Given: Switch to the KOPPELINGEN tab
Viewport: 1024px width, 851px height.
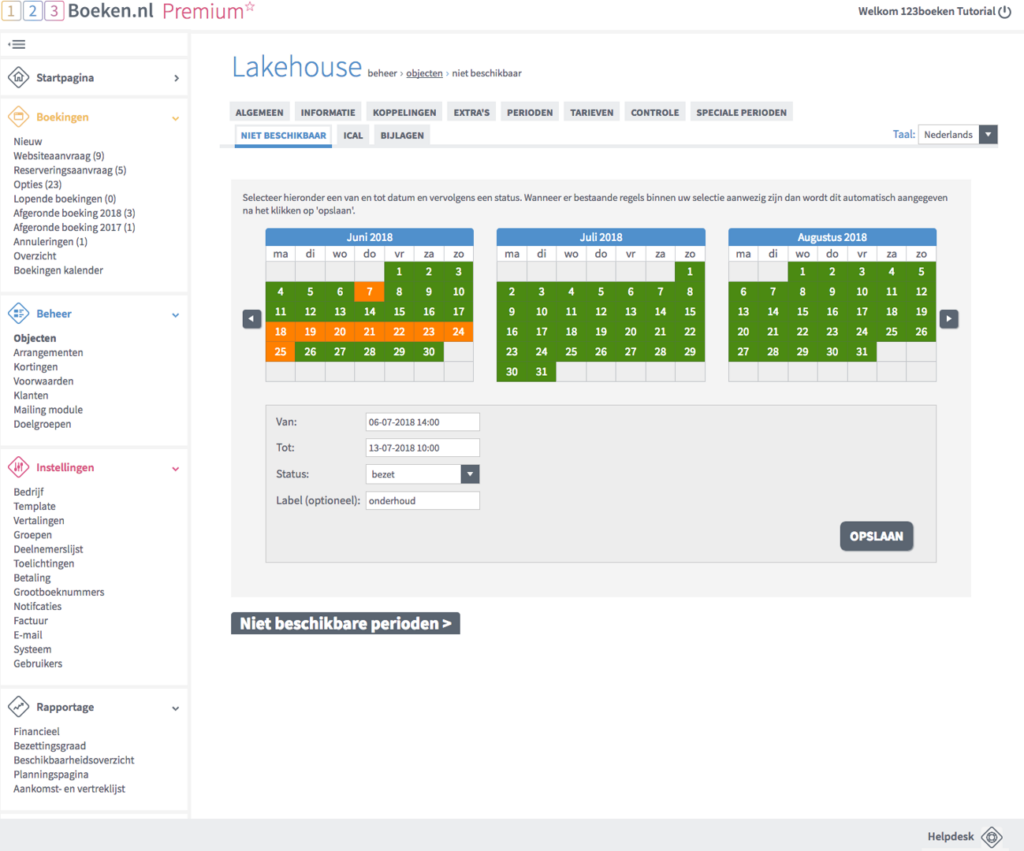Looking at the screenshot, I should (404, 112).
